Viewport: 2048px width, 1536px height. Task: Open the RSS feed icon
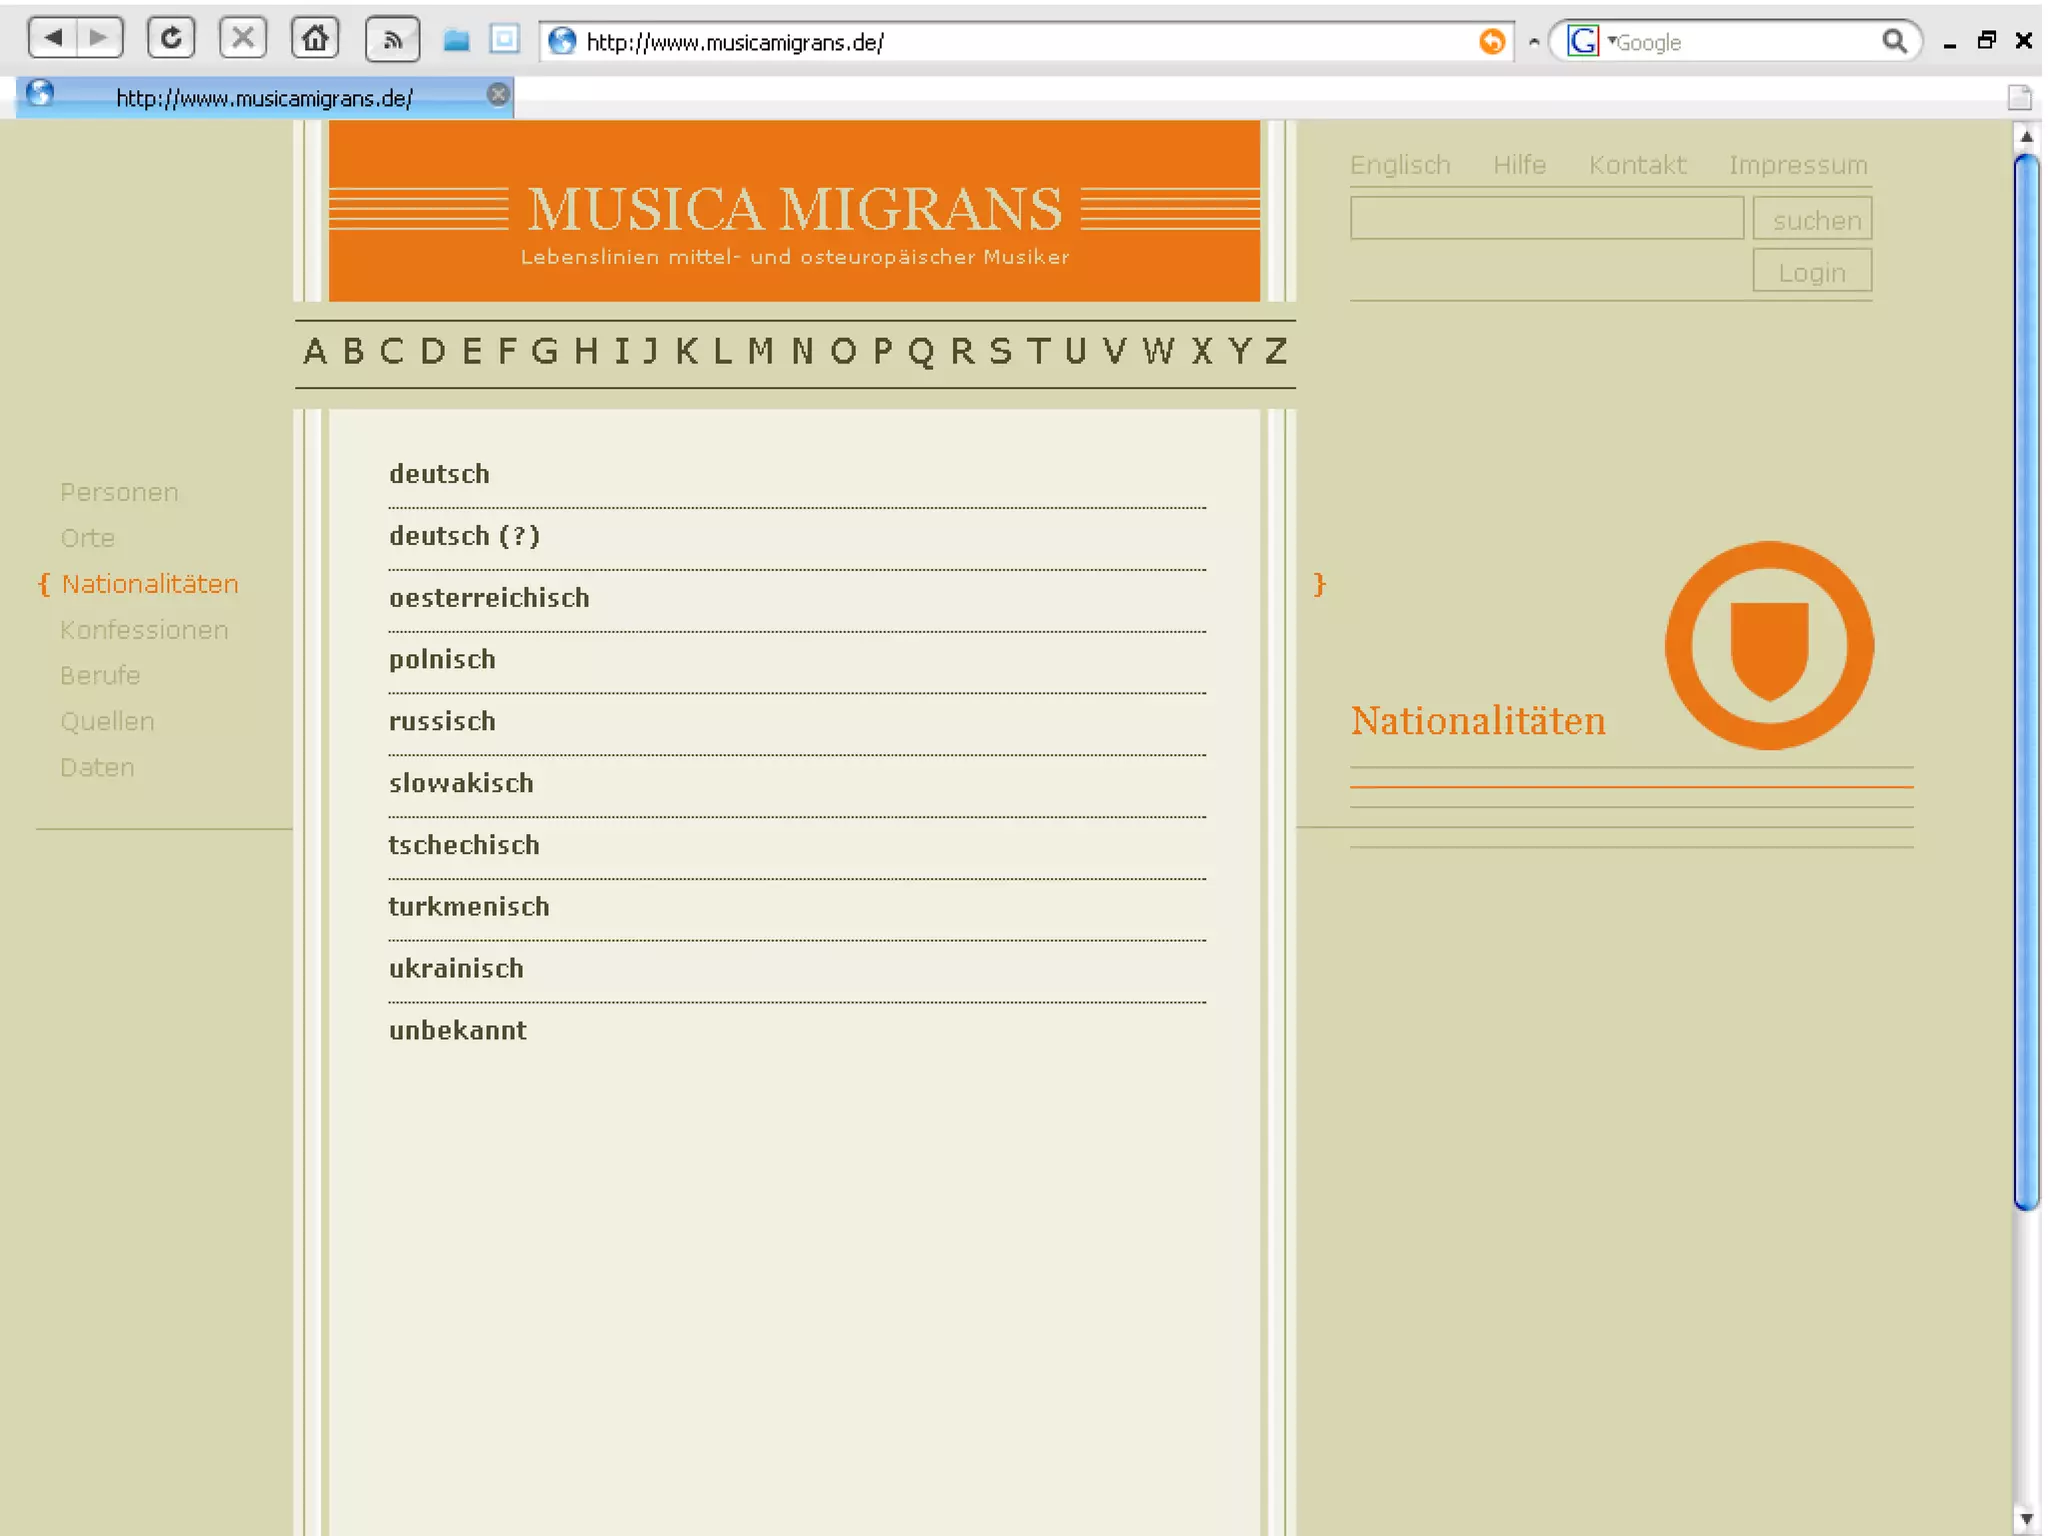tap(392, 40)
